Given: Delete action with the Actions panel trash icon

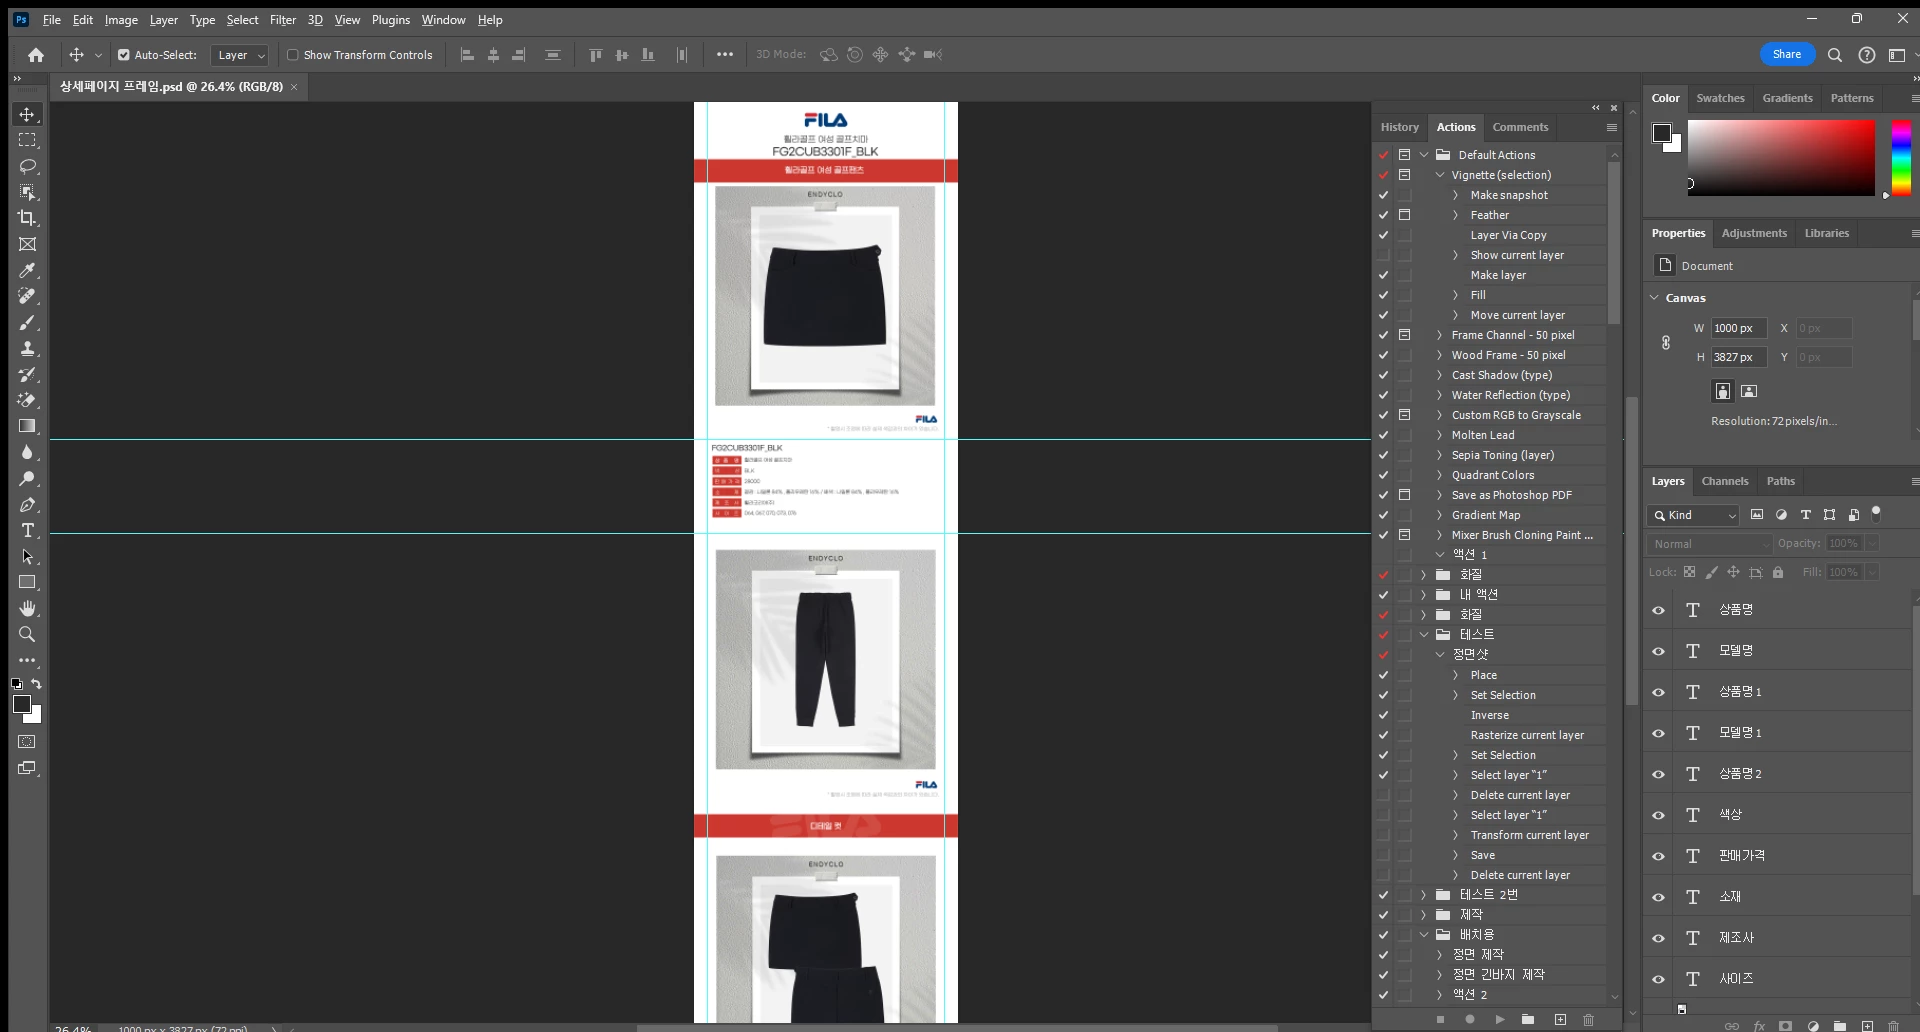Looking at the screenshot, I should coord(1588,1020).
